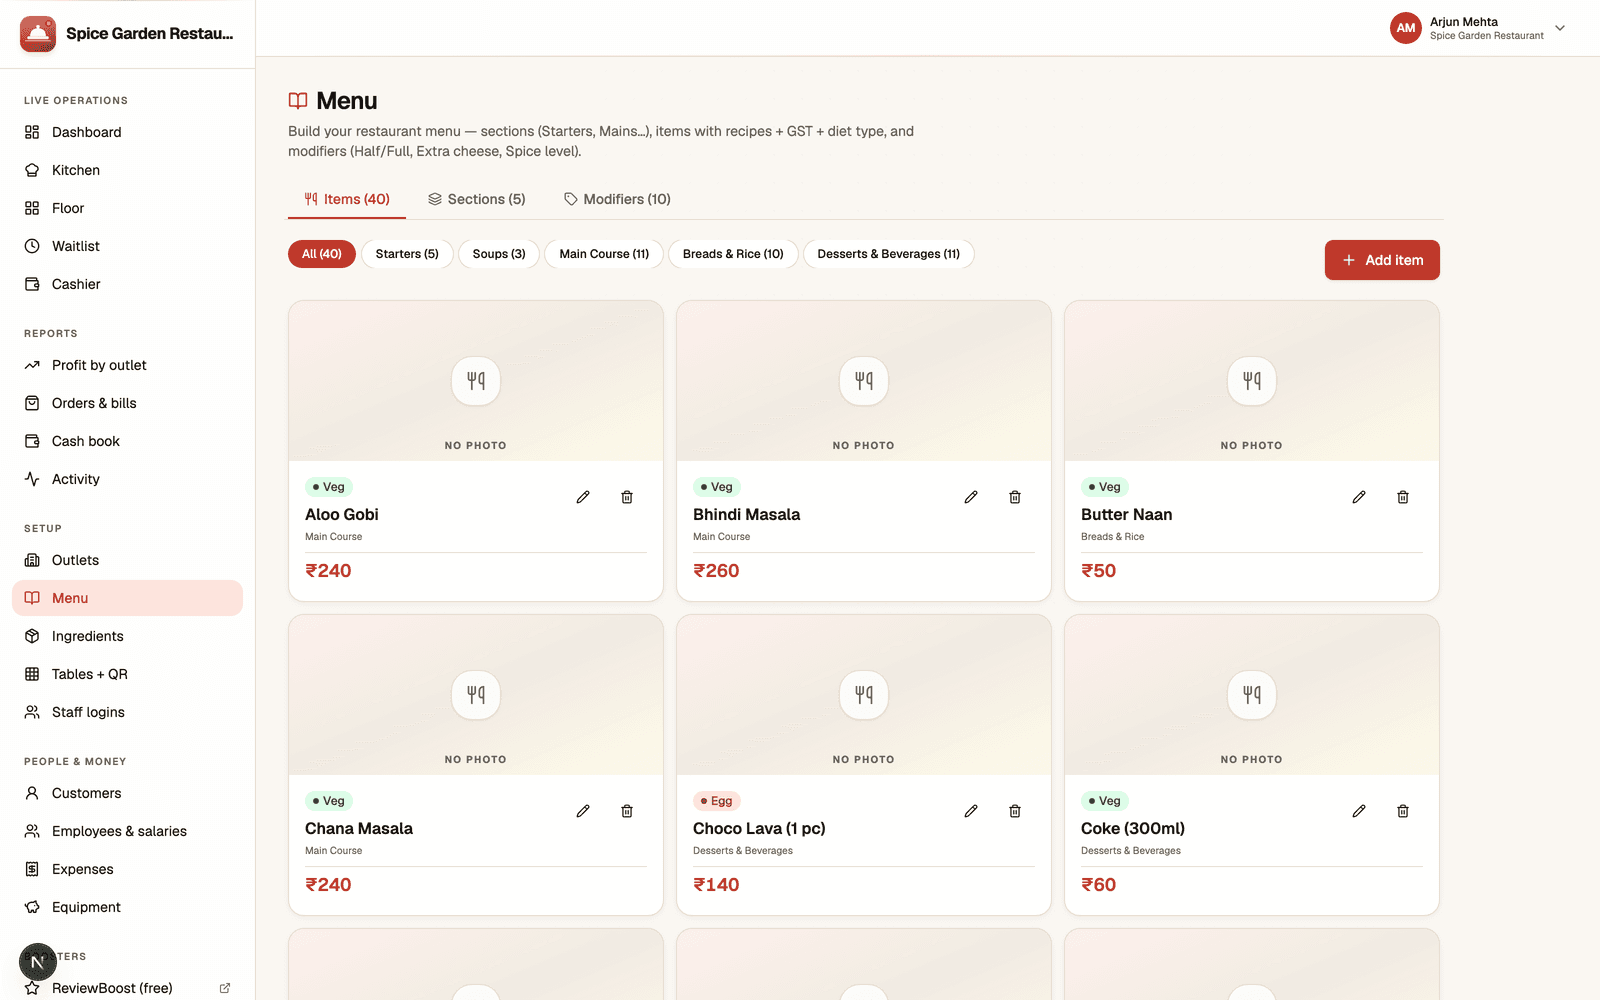The height and width of the screenshot is (1000, 1600).
Task: Click the AM user avatar
Action: [1406, 28]
